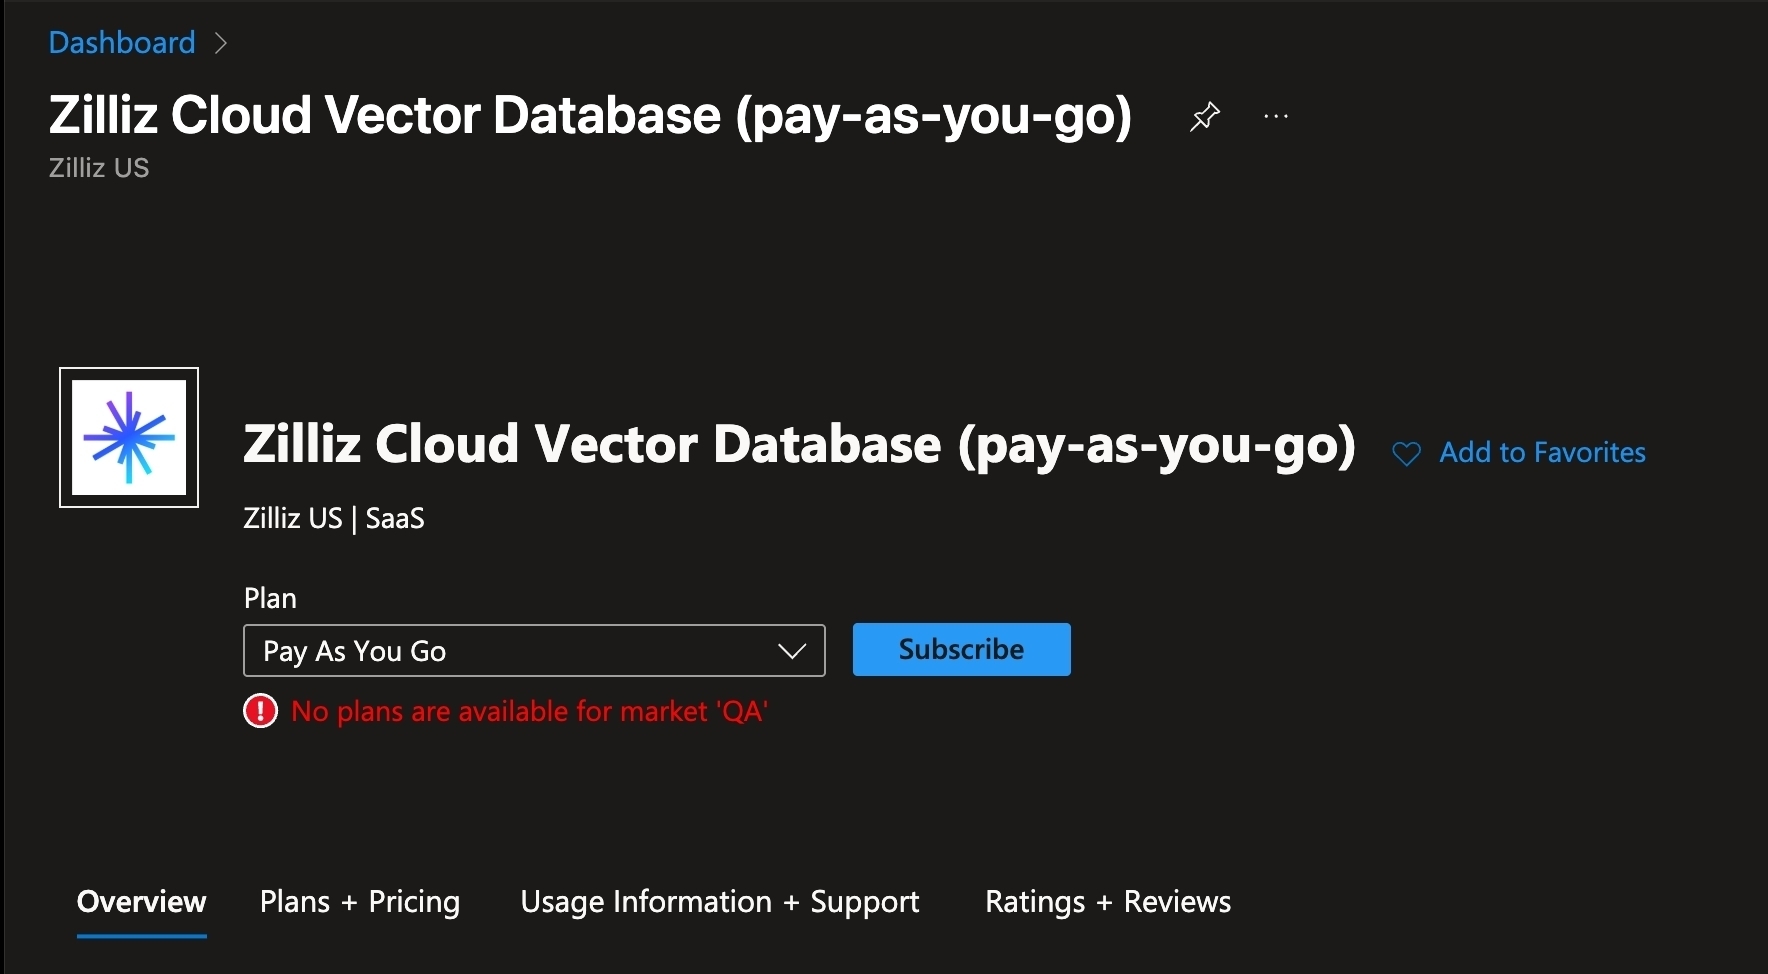Click the heart favorites icon
The width and height of the screenshot is (1768, 974).
click(1406, 454)
